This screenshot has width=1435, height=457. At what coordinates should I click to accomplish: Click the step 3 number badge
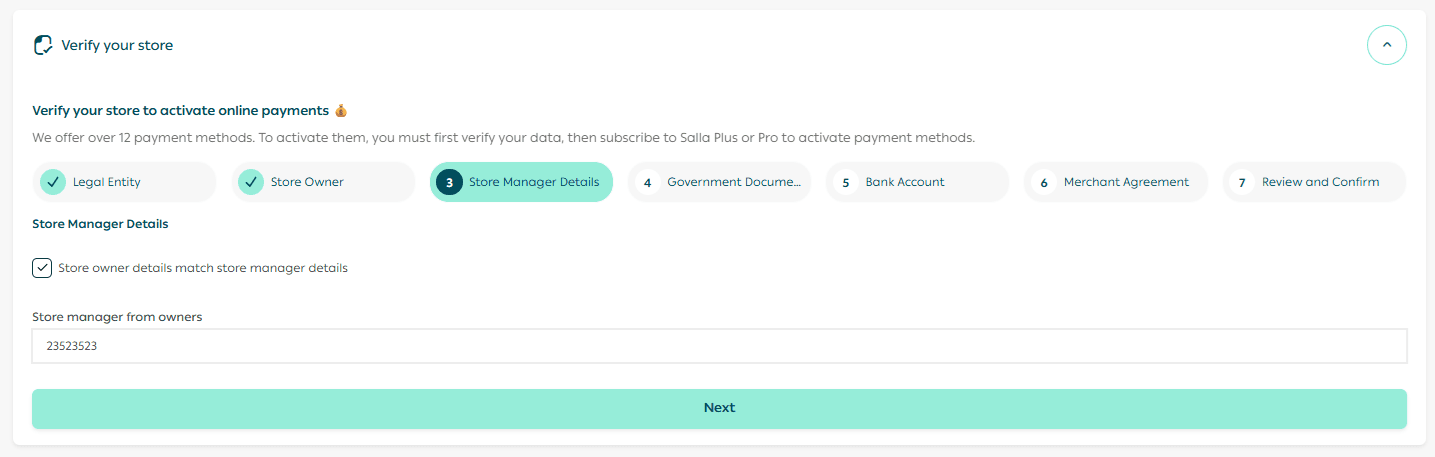(449, 182)
